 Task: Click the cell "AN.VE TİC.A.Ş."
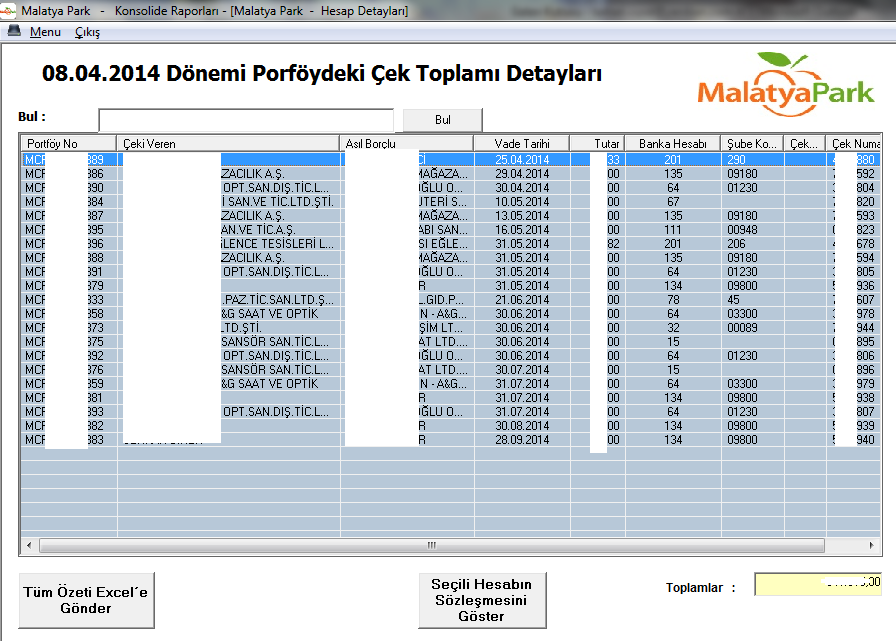pos(258,230)
